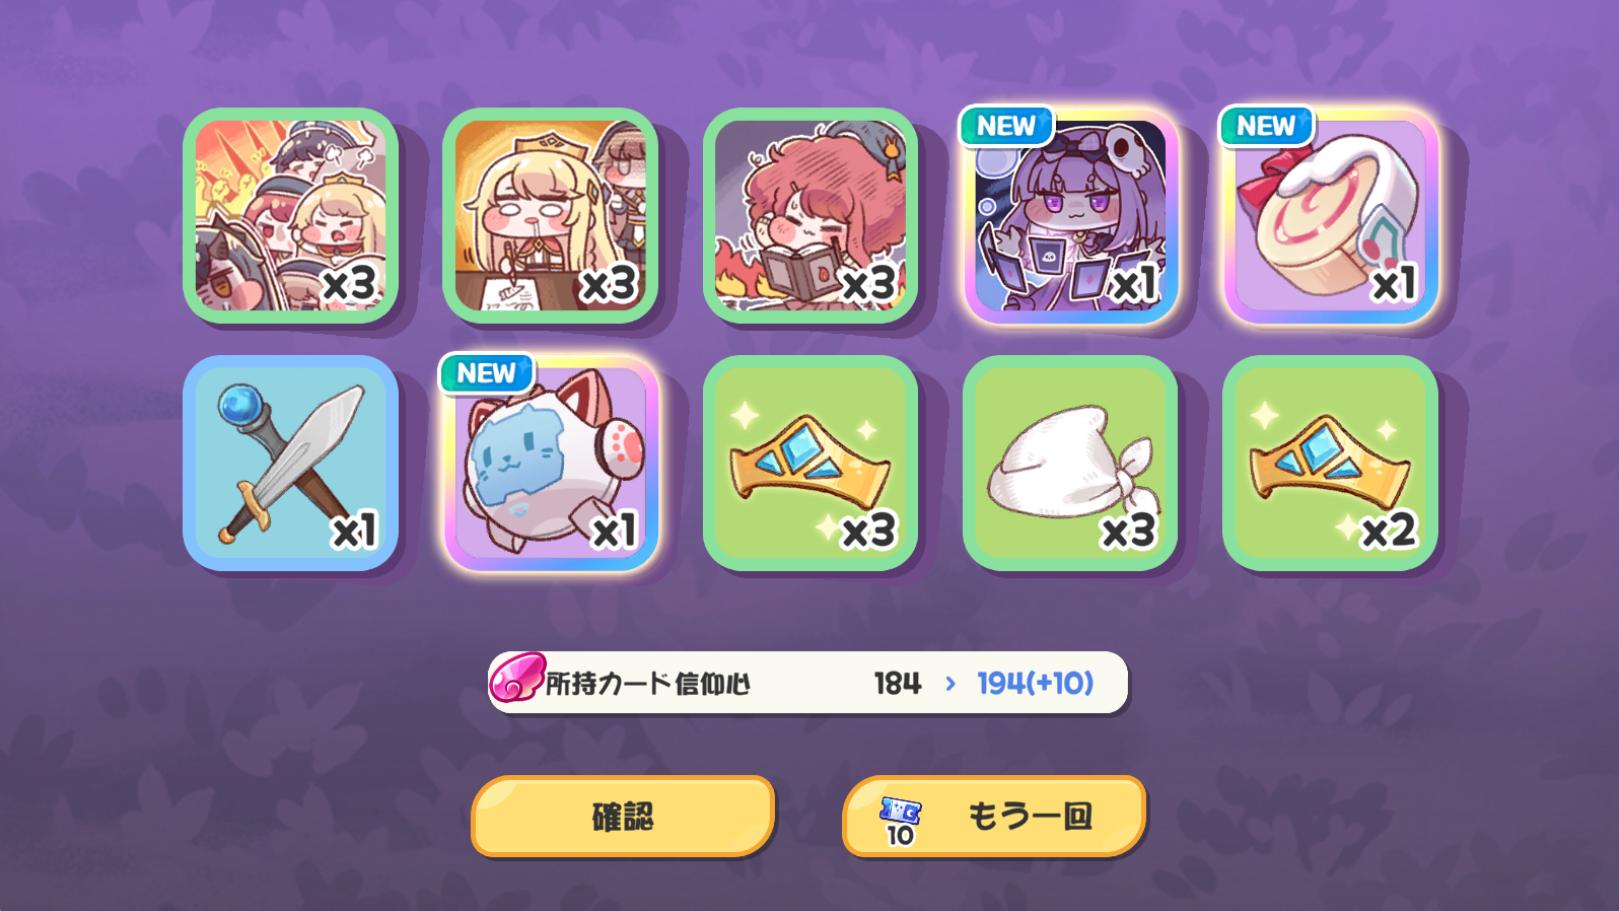The width and height of the screenshot is (1619, 911).
Task: Click the 194(+10) faith value text
Action: coord(1035,683)
